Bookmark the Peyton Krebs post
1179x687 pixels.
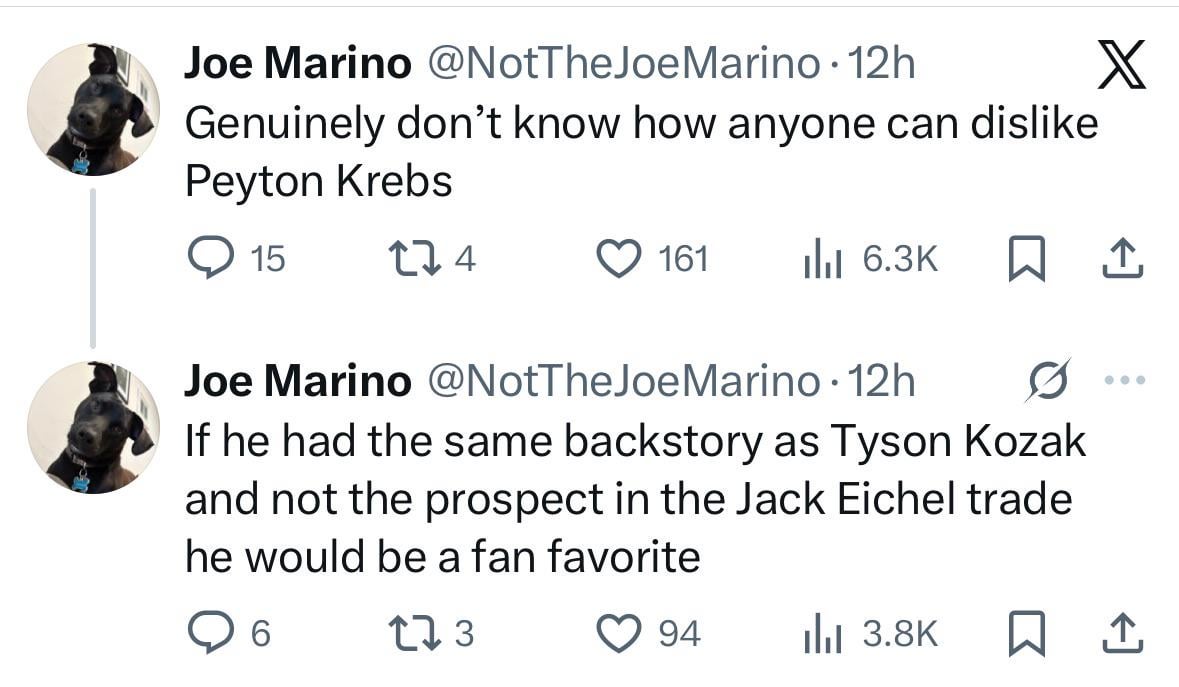(1023, 260)
